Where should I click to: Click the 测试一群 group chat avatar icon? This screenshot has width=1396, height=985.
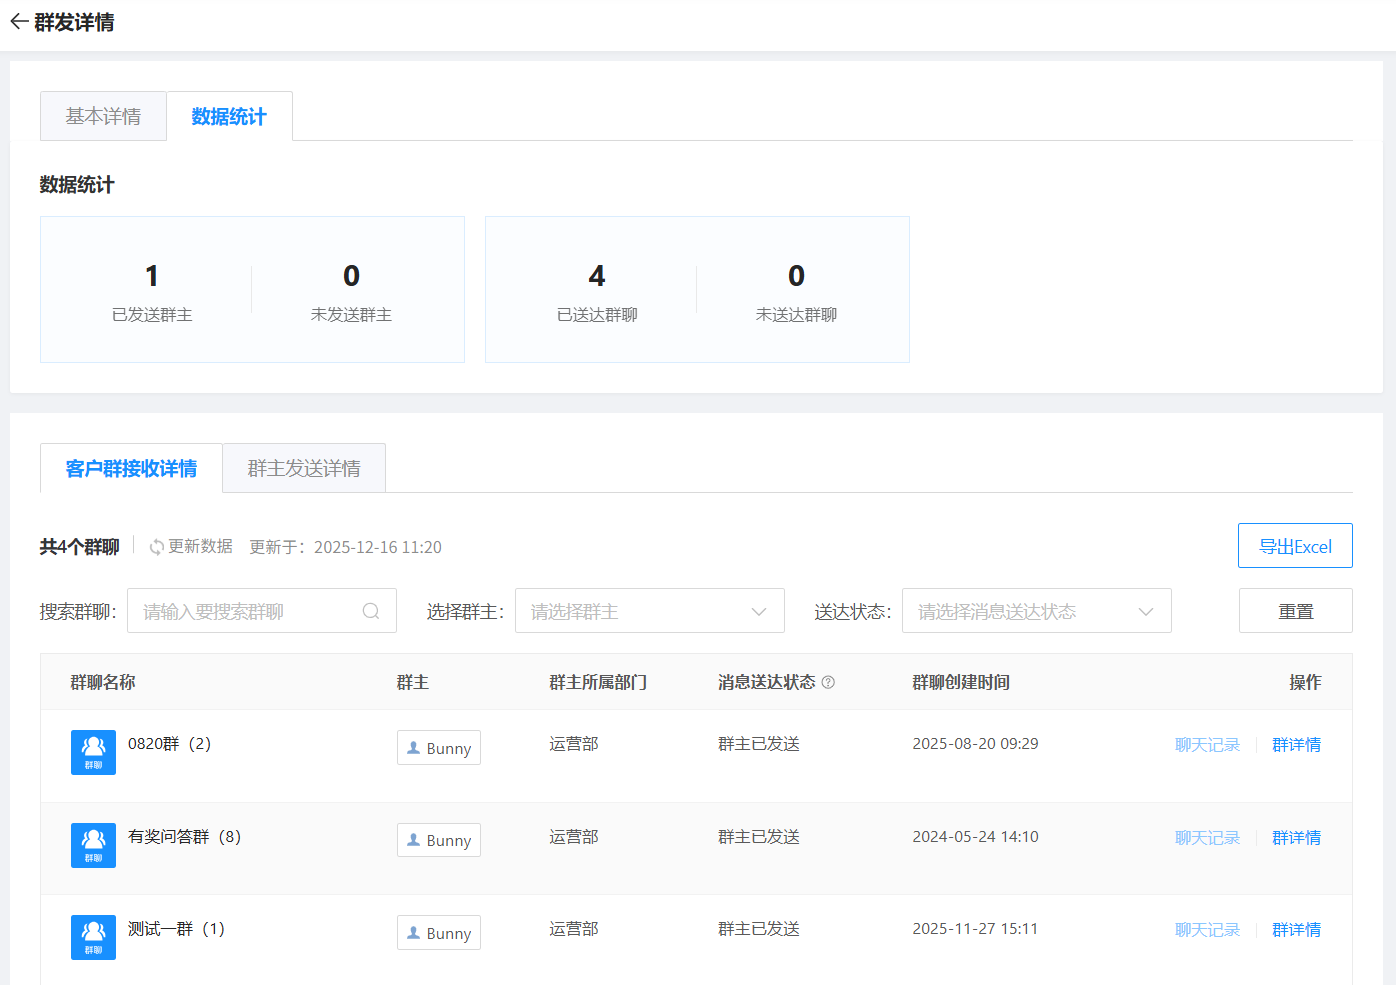[93, 937]
